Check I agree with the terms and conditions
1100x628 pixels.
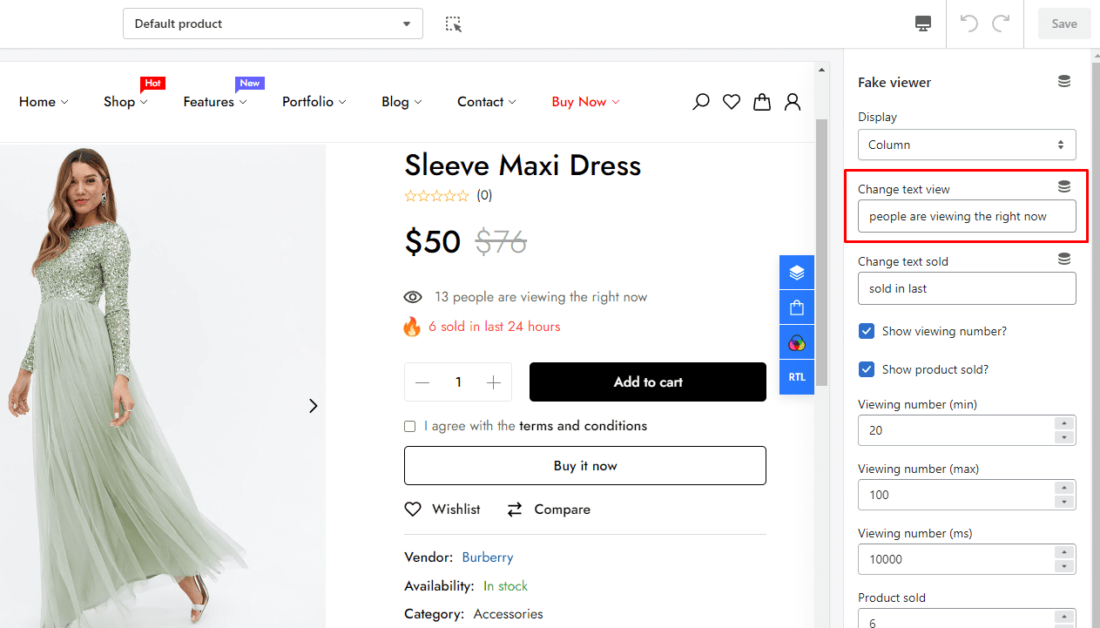pyautogui.click(x=410, y=426)
